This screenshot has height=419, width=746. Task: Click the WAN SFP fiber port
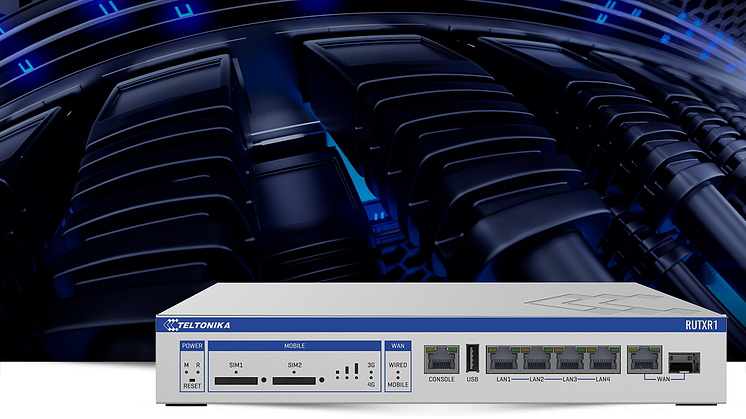pyautogui.click(x=683, y=361)
